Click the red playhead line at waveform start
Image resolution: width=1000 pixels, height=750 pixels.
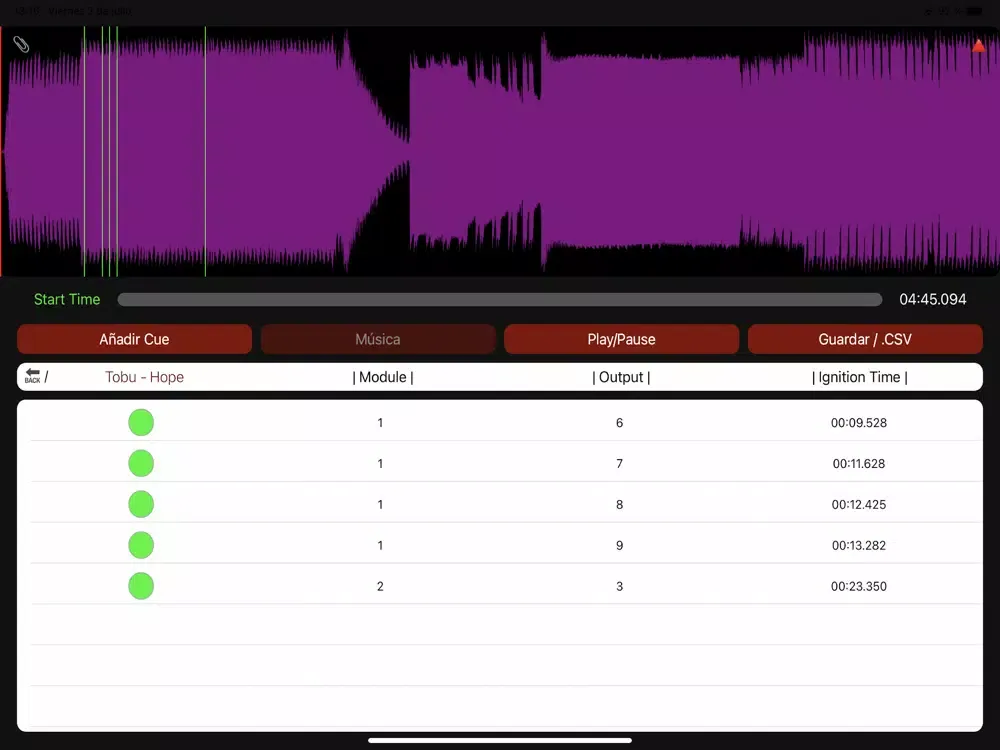1,151
